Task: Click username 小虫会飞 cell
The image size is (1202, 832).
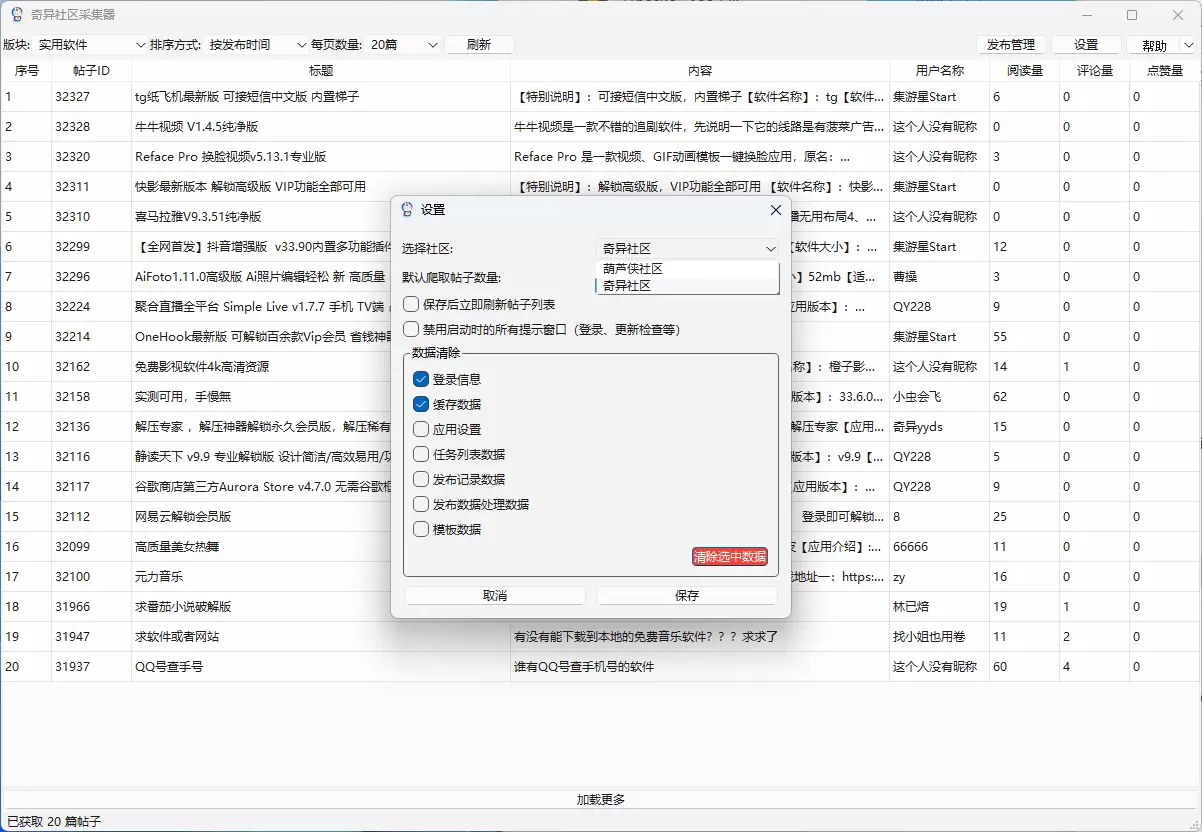Action: 940,397
